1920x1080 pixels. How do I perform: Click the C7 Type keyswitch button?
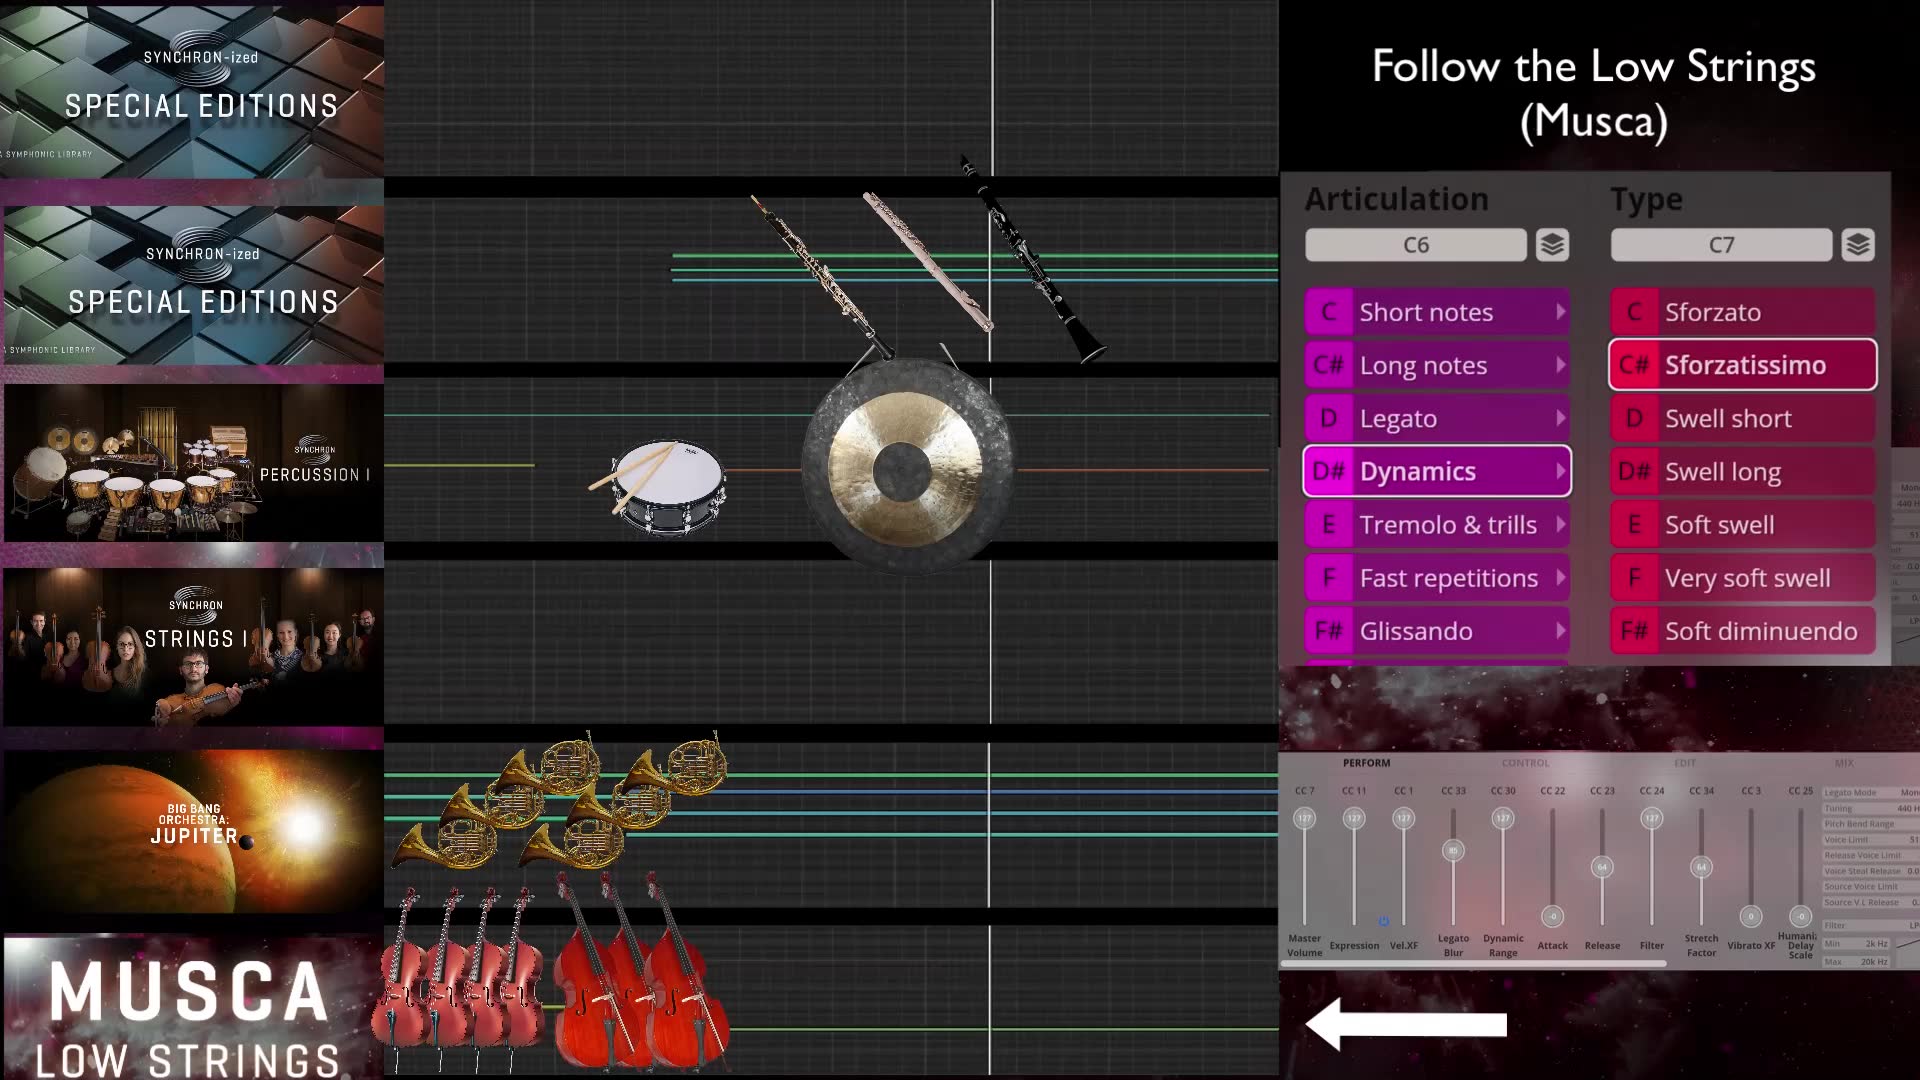(x=1721, y=245)
